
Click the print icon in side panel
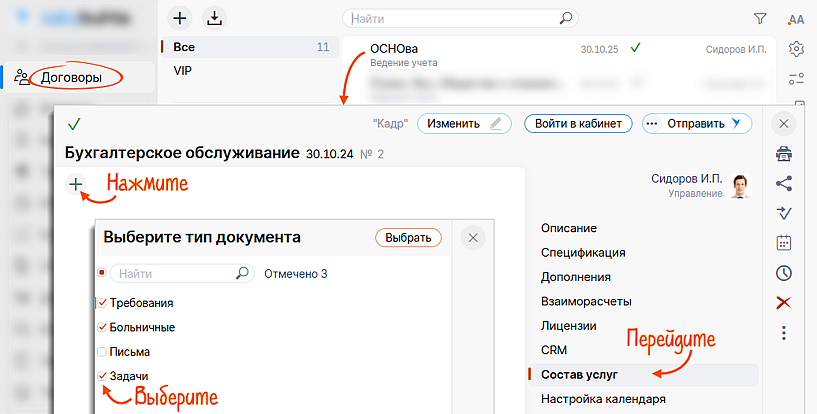pyautogui.click(x=785, y=153)
